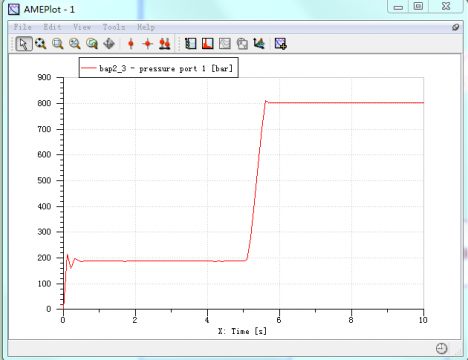This screenshot has width=468, height=360.
Task: Click the zoom out magnifier icon
Action: click(x=75, y=44)
